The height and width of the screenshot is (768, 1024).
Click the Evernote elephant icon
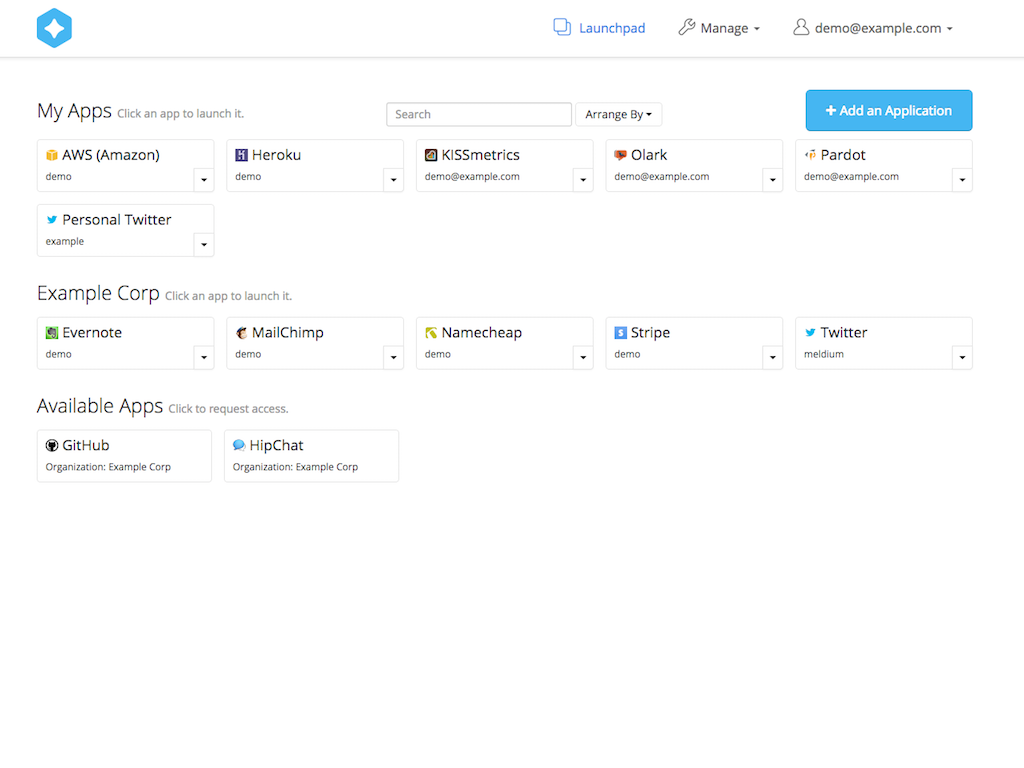[52, 333]
